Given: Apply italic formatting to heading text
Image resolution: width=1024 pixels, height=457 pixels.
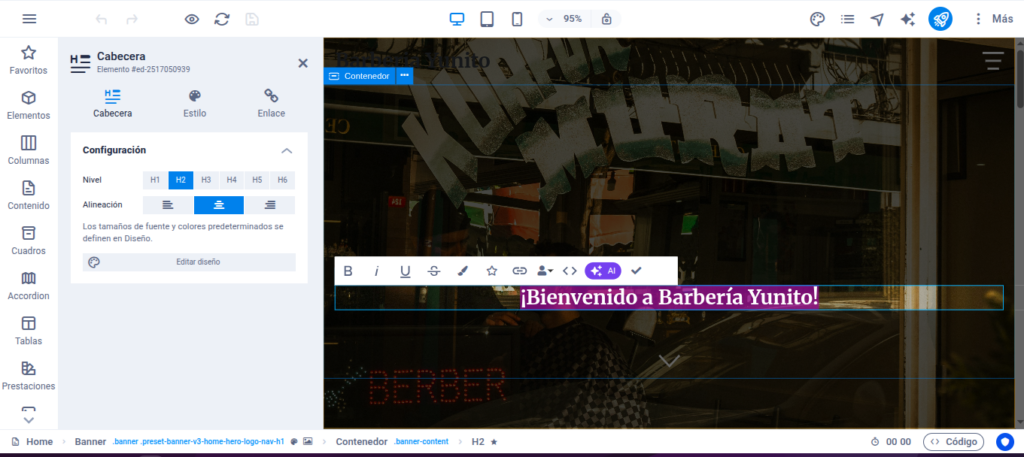Looking at the screenshot, I should click(377, 271).
